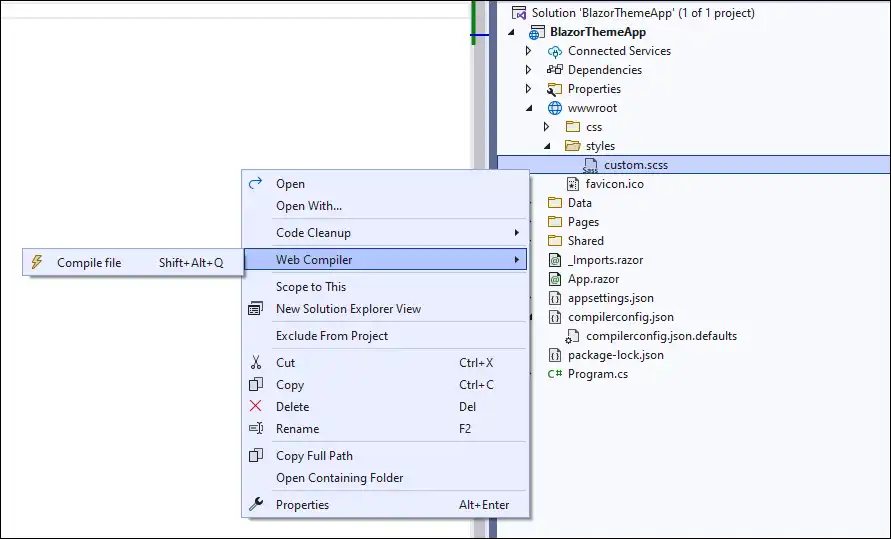891x539 pixels.
Task: Choose Open With... in context menu
Action: [x=386, y=206]
